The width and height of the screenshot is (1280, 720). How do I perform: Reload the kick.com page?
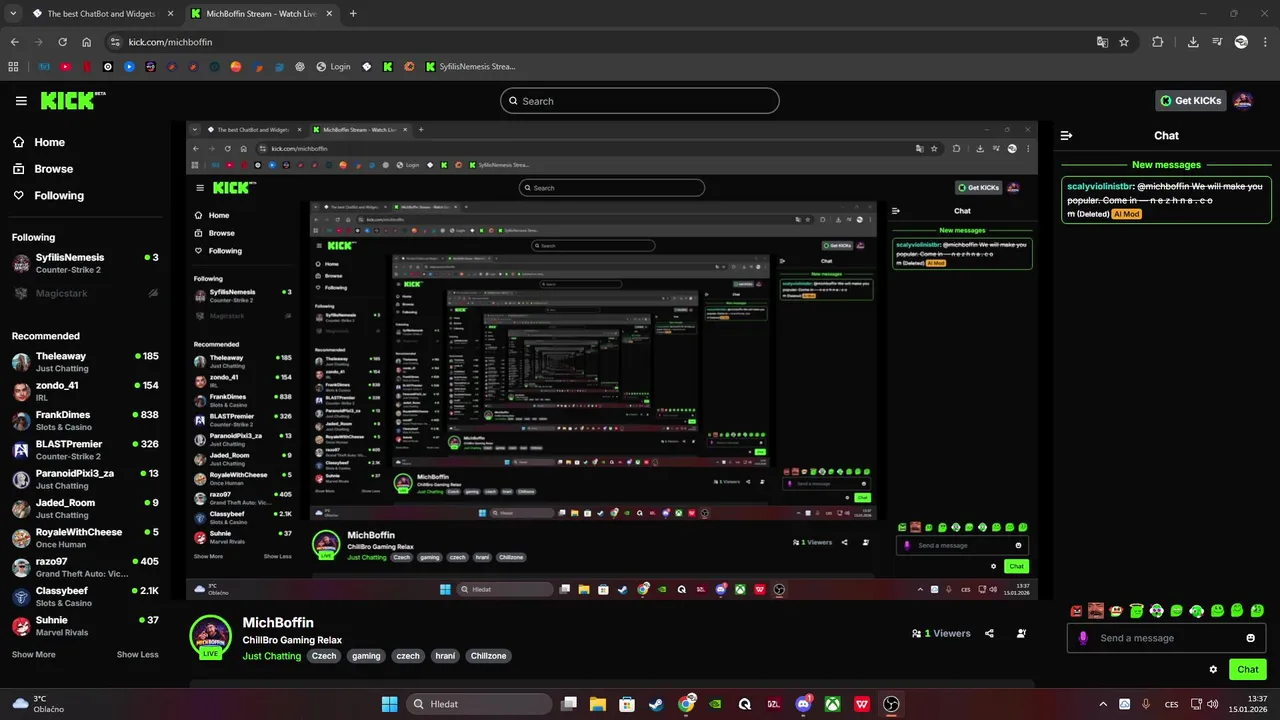pos(62,42)
